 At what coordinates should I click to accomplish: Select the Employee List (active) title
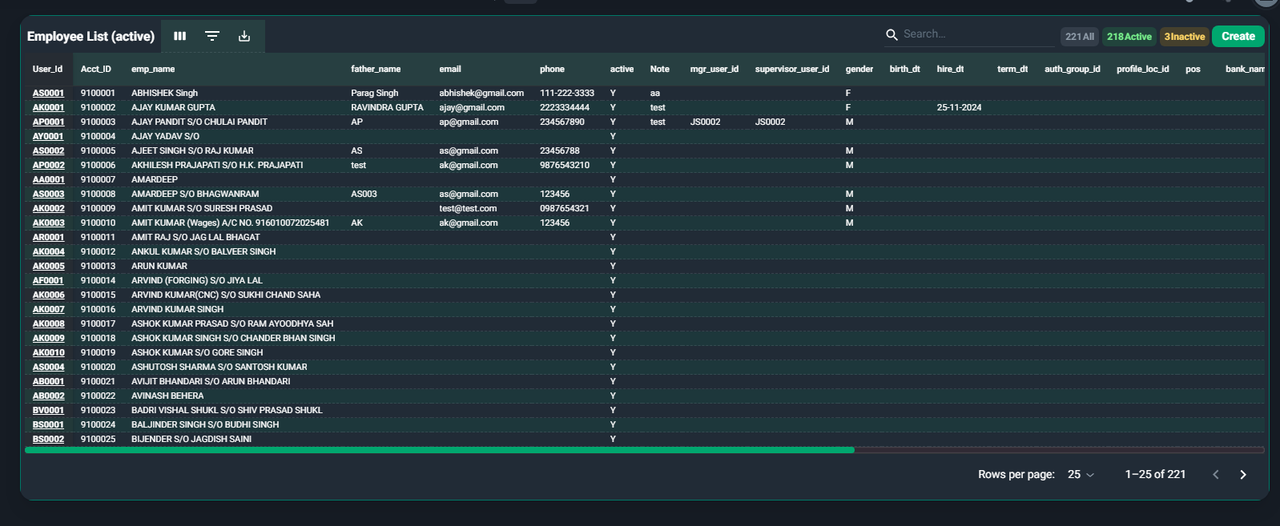point(91,36)
